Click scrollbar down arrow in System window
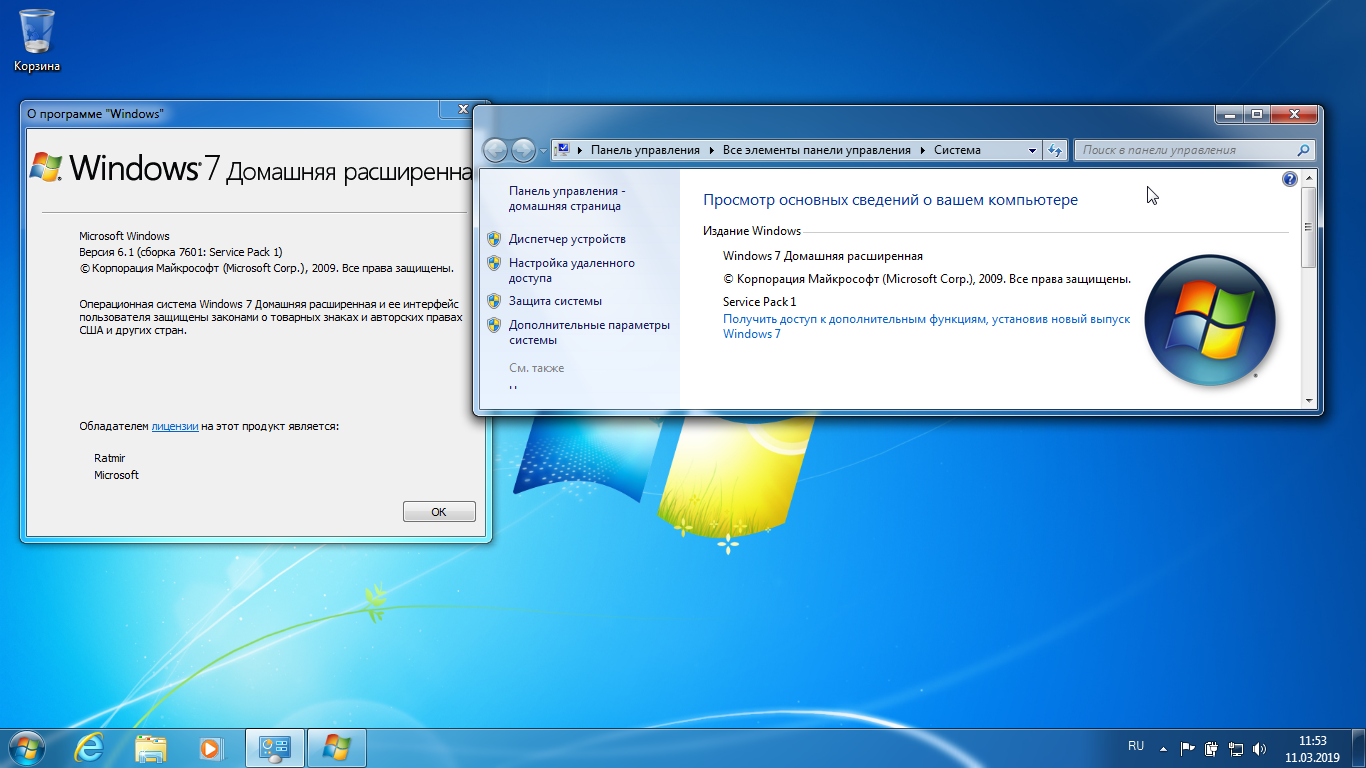The image size is (1366, 768). click(1310, 400)
